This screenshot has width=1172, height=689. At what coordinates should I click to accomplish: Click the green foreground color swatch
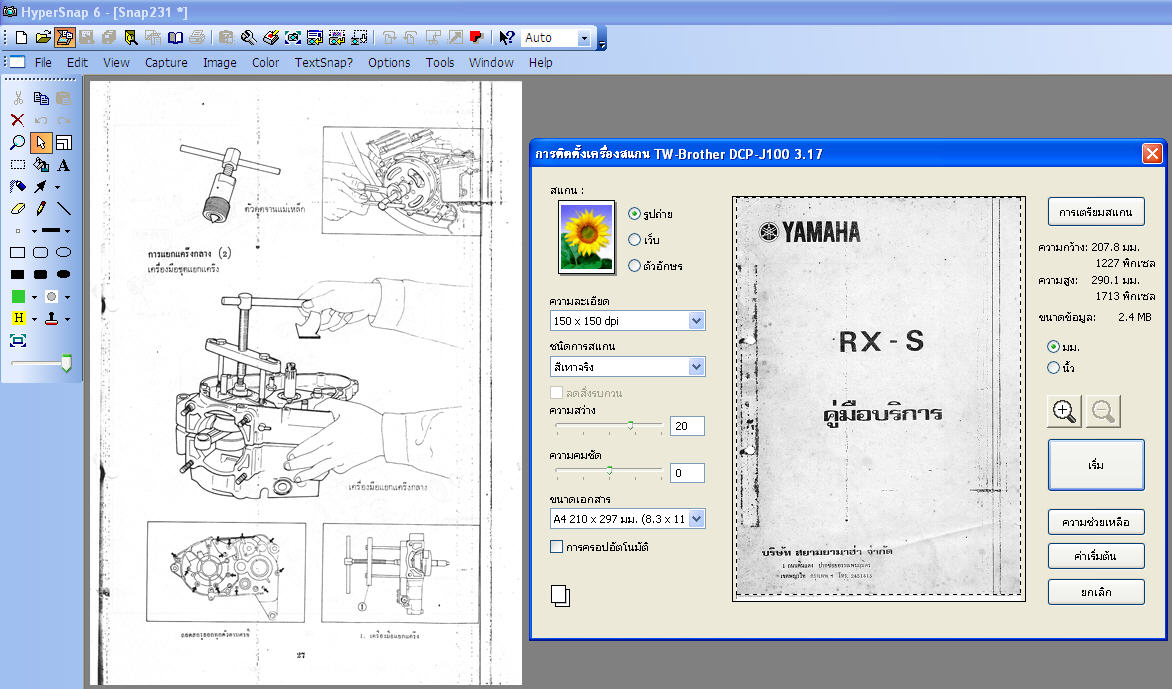[19, 297]
